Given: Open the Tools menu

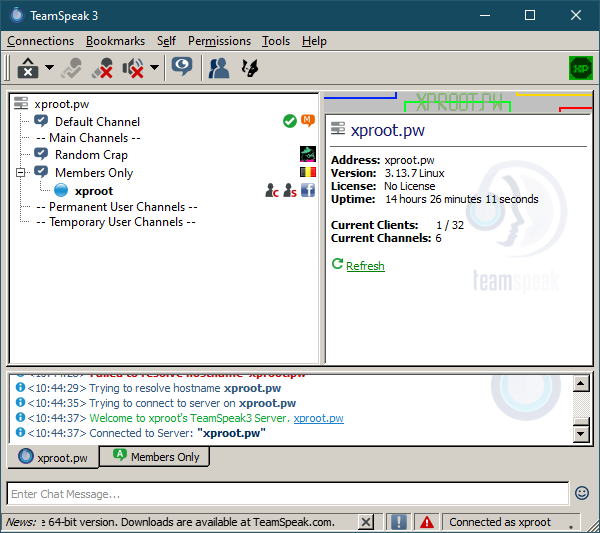Looking at the screenshot, I should click(276, 41).
